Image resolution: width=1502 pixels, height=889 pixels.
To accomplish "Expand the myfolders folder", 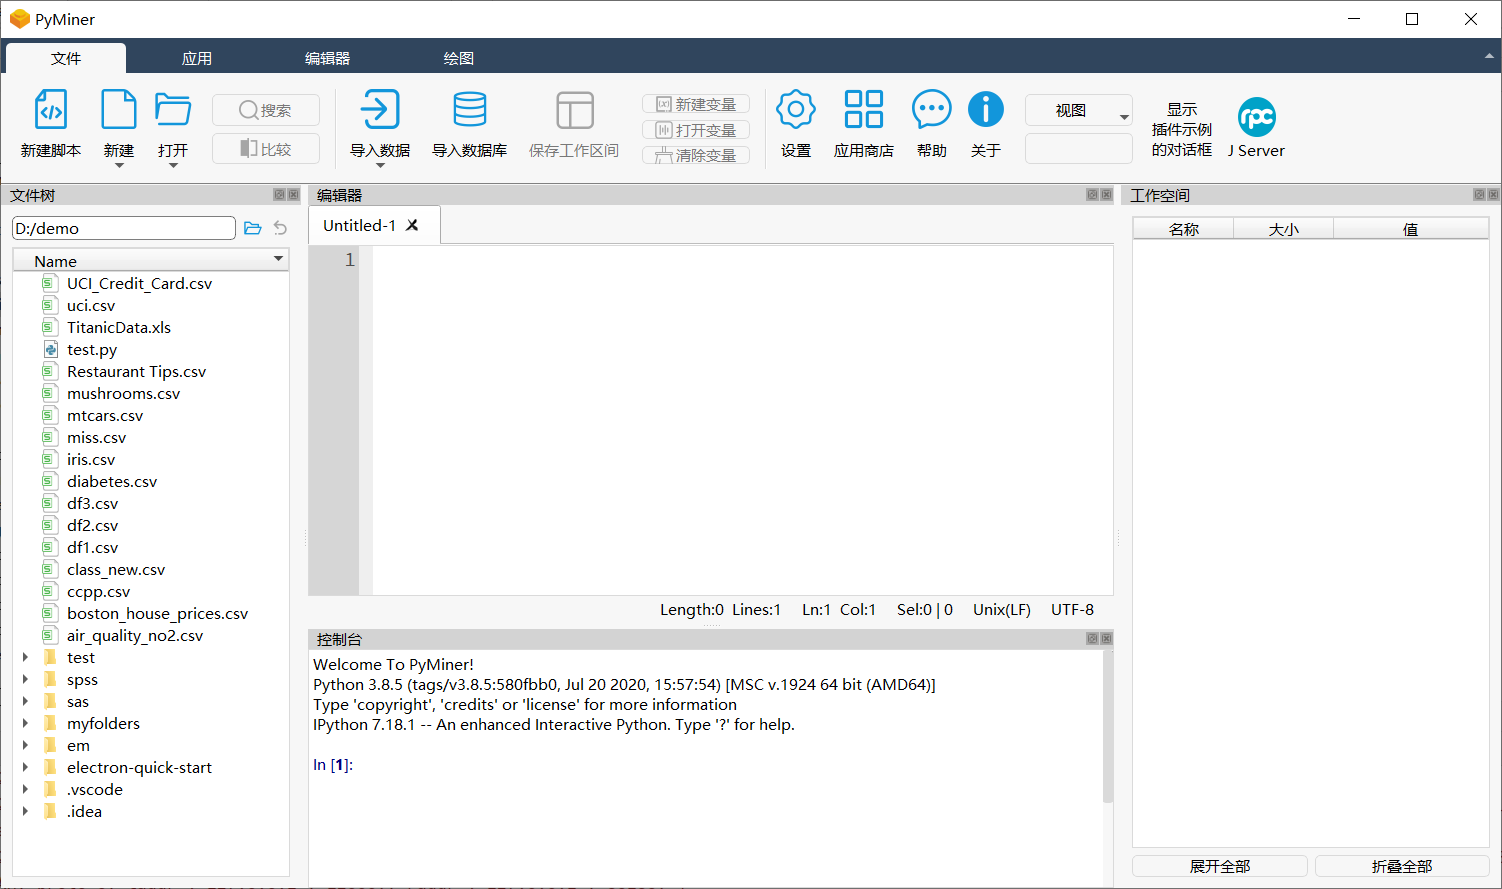I will pos(25,723).
